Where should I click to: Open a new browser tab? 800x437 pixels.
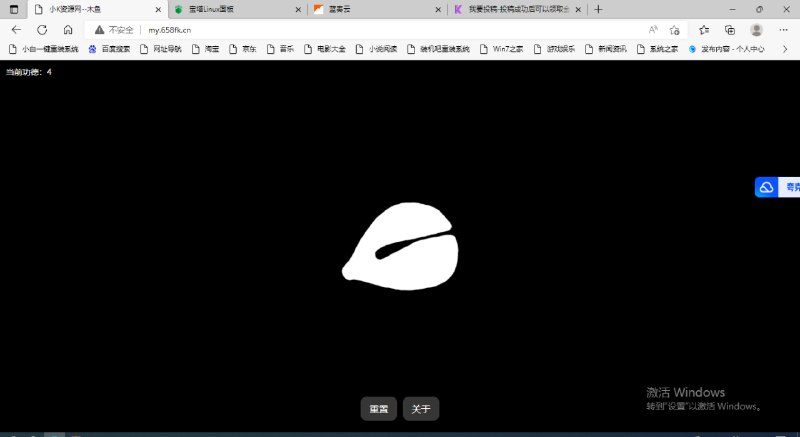click(x=598, y=9)
